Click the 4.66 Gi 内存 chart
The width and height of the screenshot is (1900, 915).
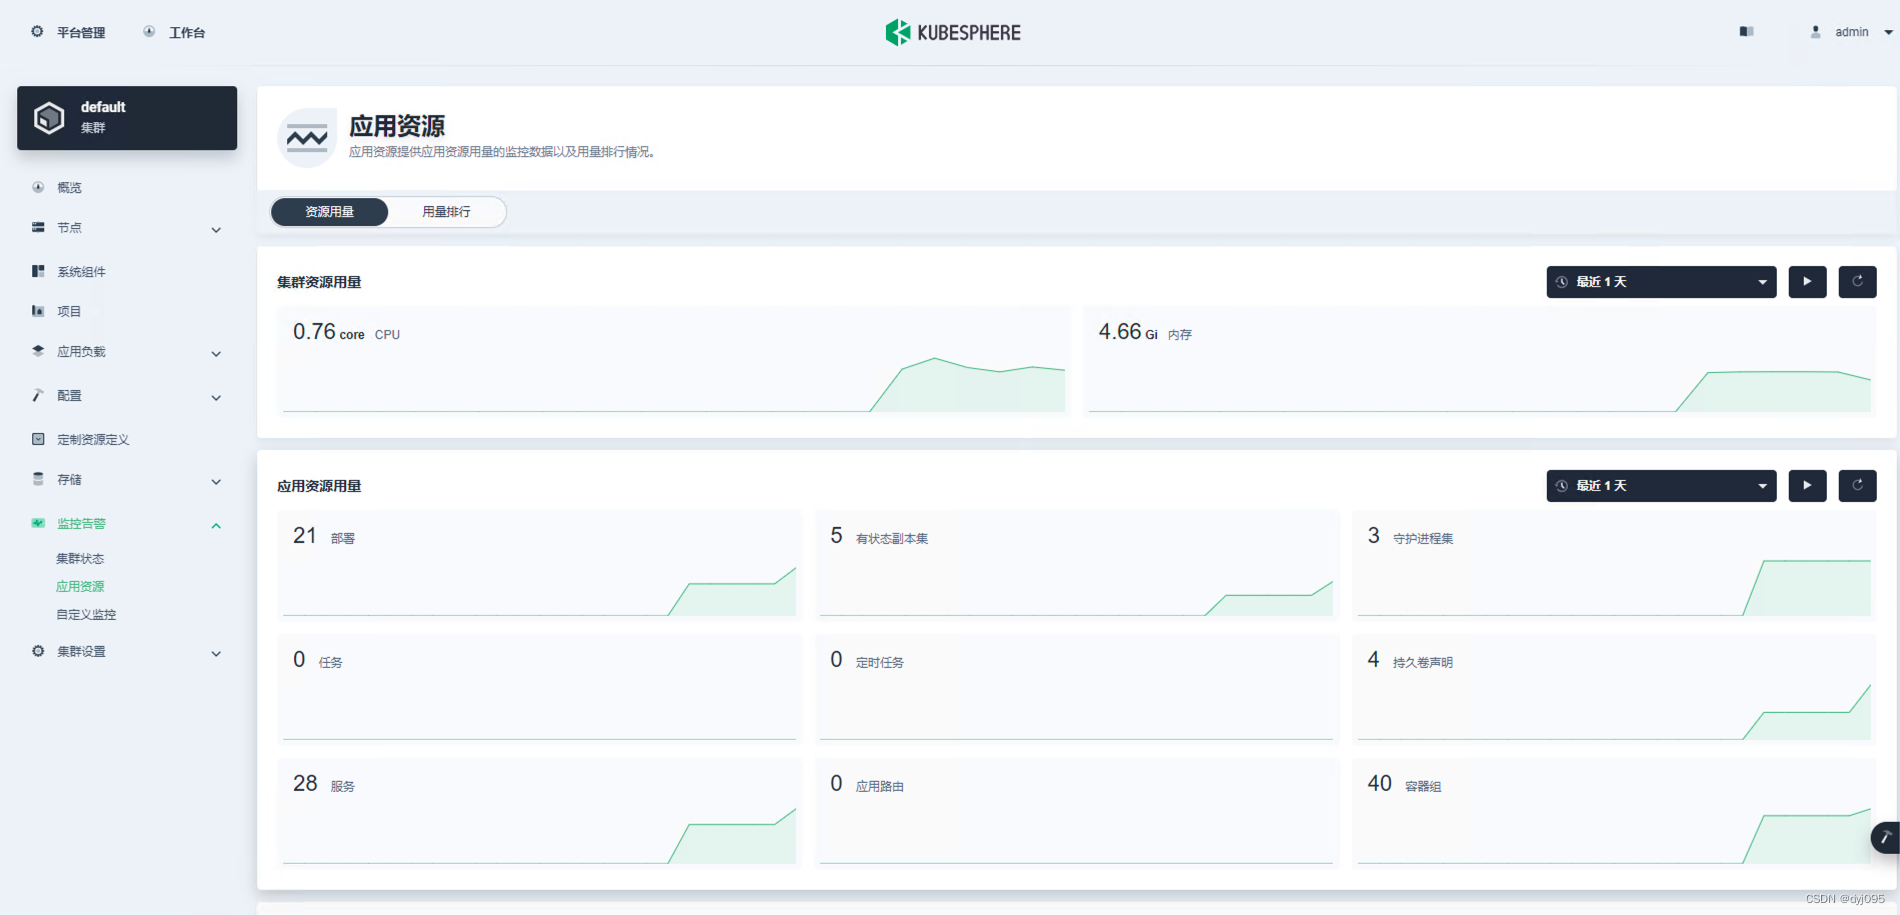point(1480,361)
